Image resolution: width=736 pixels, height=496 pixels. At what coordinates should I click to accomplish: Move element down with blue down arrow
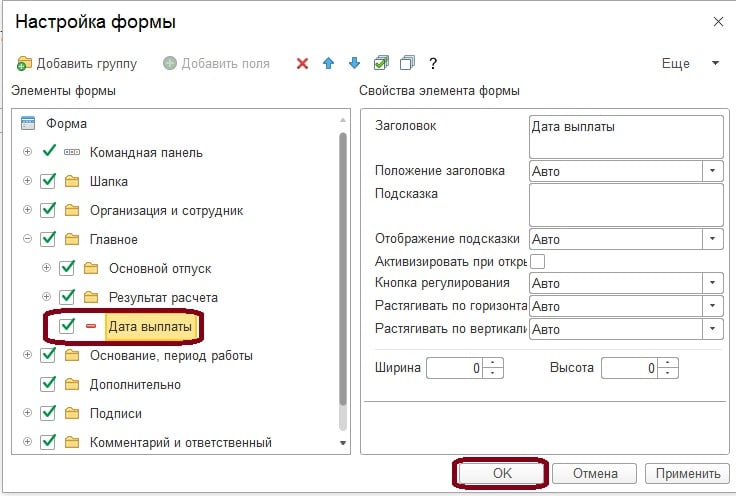click(354, 63)
